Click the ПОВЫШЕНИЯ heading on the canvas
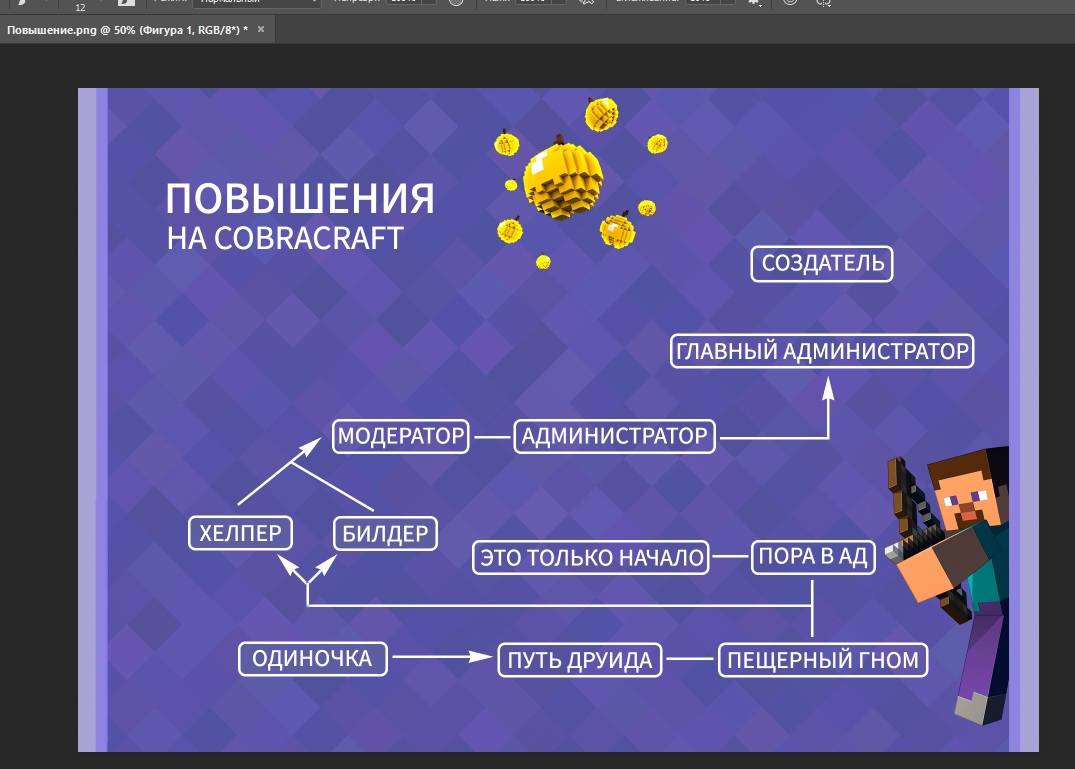The width and height of the screenshot is (1075, 769). click(300, 199)
